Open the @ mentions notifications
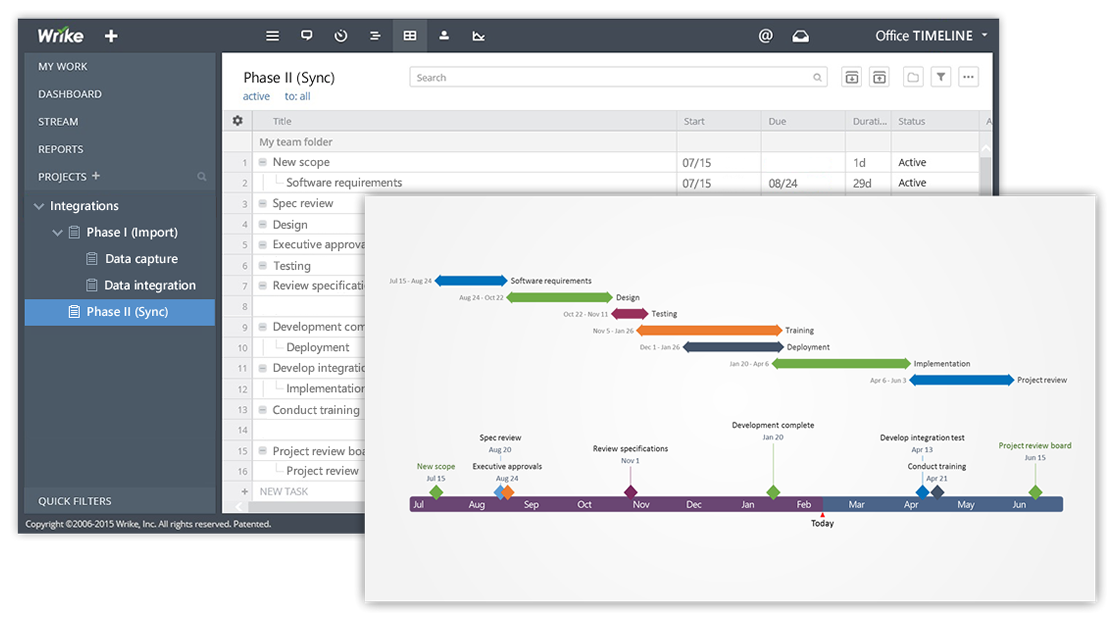 (x=766, y=36)
